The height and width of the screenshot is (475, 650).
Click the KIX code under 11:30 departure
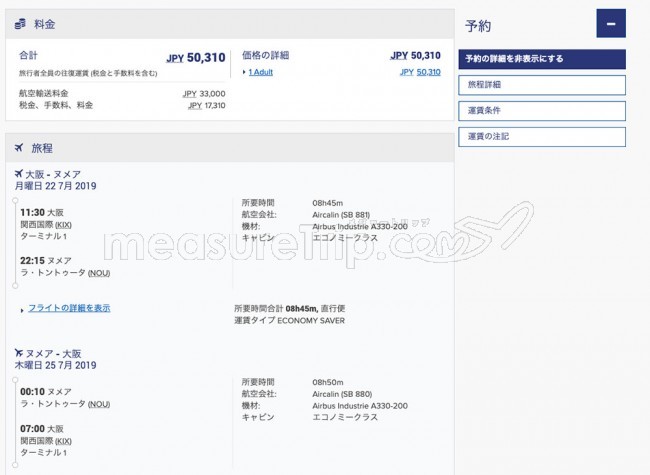64,225
